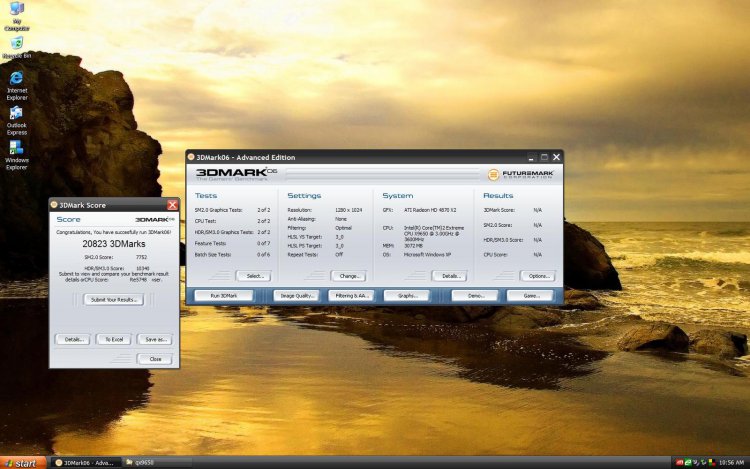Click SM2.0 Graphics Tests row label
The height and width of the screenshot is (469, 750).
click(218, 210)
